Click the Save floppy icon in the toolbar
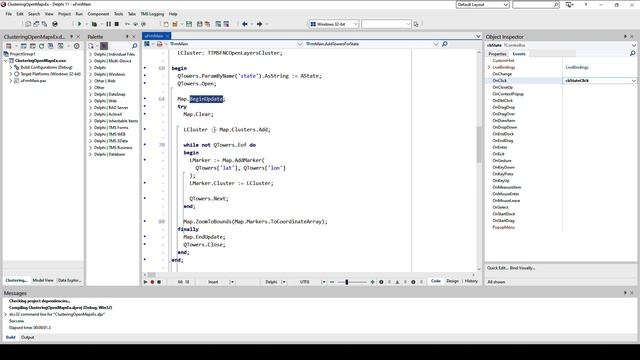Screen dimensions: 640x360 [189, 24]
